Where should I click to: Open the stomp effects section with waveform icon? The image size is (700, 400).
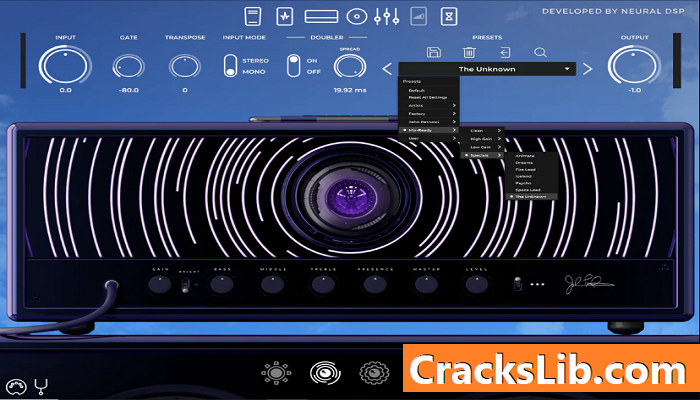tap(285, 17)
